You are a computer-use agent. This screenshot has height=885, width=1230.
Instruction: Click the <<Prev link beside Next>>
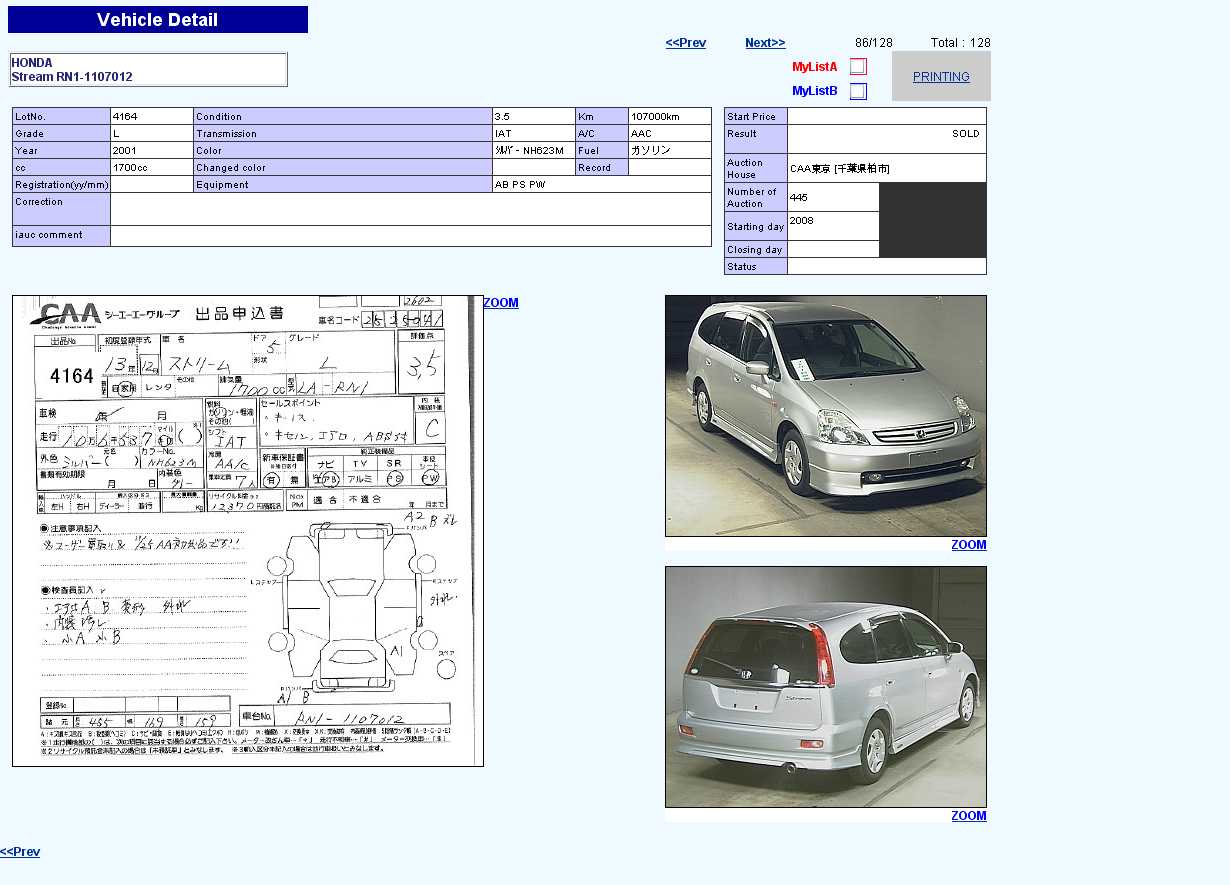pyautogui.click(x=686, y=43)
